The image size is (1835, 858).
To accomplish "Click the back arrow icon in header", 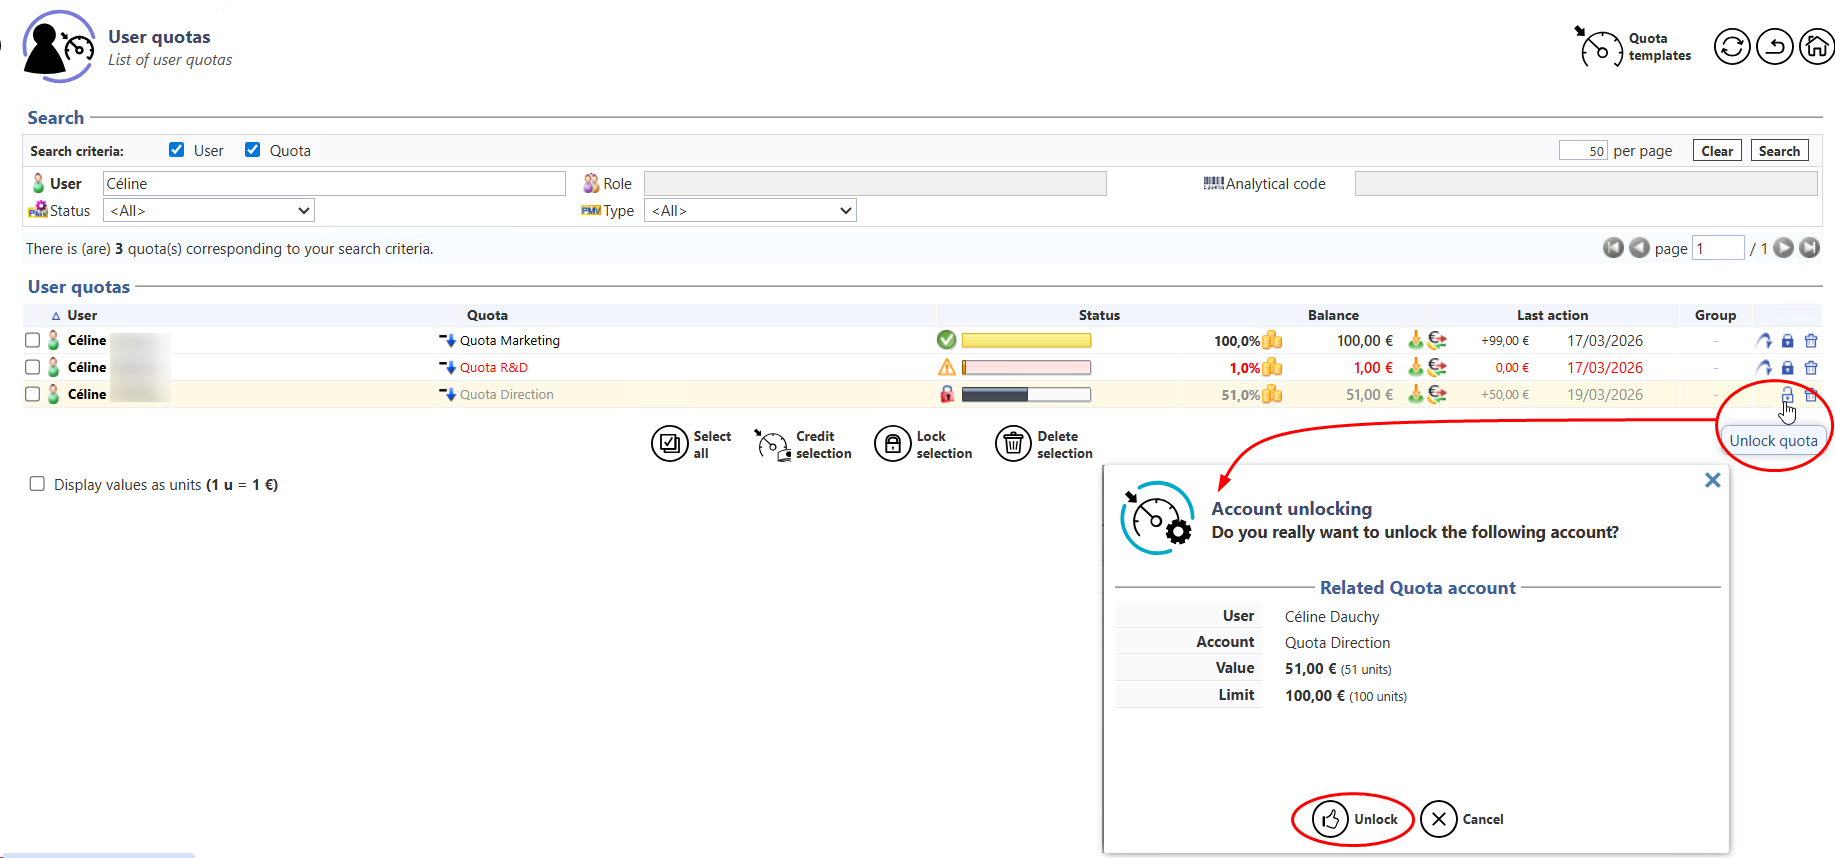I will click(1774, 47).
